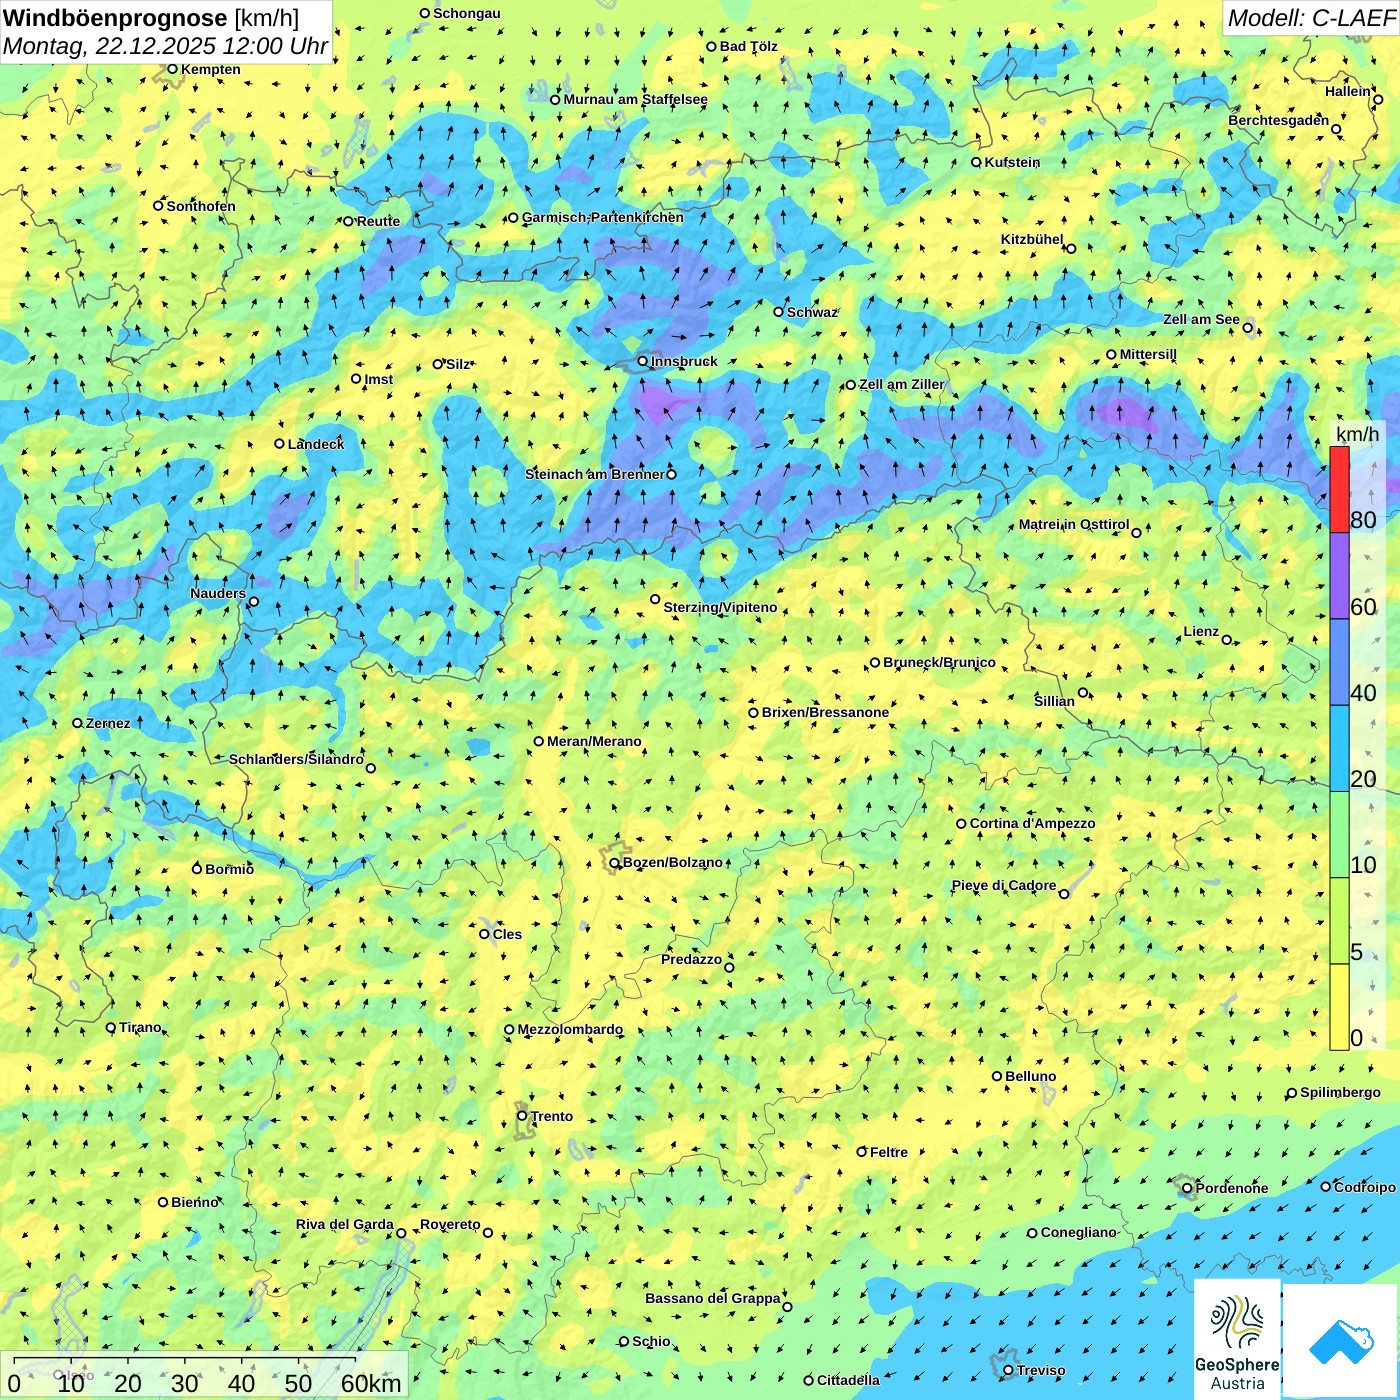Select the Conegliano label
This screenshot has width=1400, height=1400.
[x=1078, y=1232]
